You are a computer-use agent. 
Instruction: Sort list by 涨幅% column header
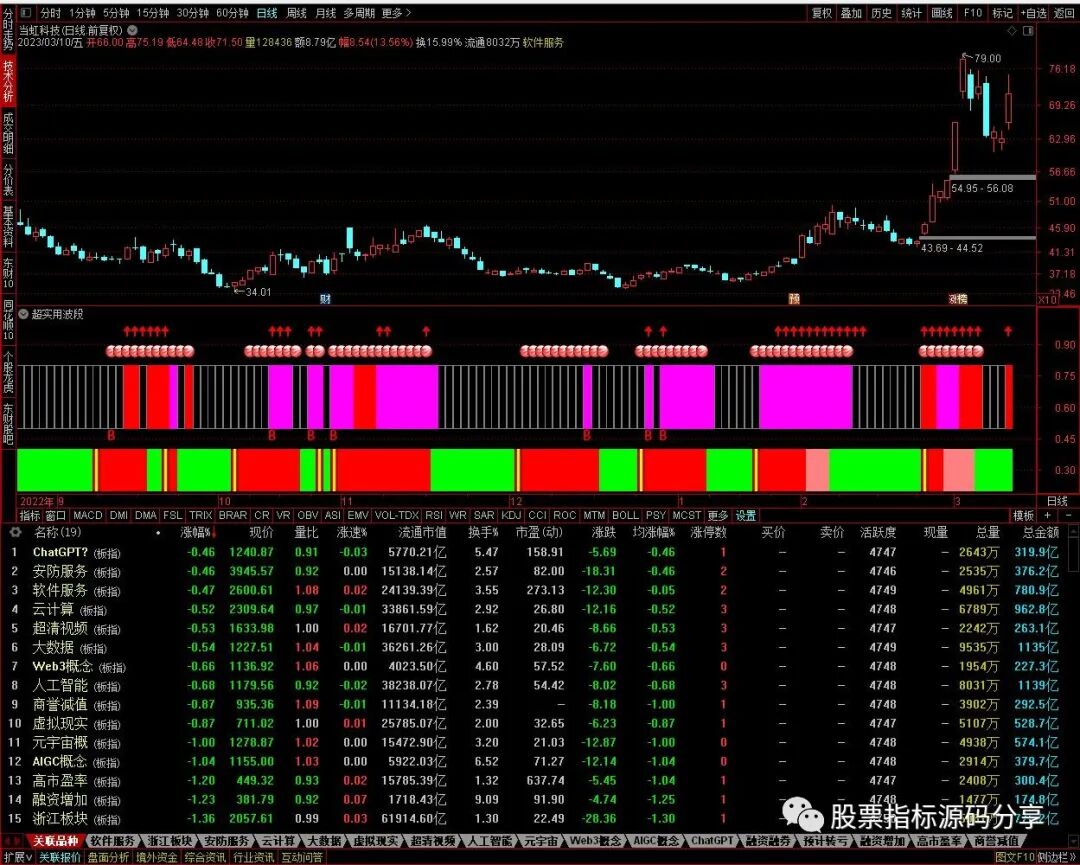tap(198, 532)
